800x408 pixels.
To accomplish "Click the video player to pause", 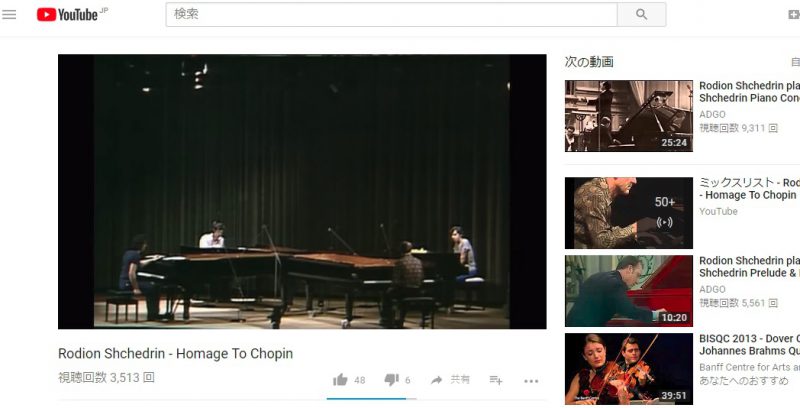I will pos(302,191).
